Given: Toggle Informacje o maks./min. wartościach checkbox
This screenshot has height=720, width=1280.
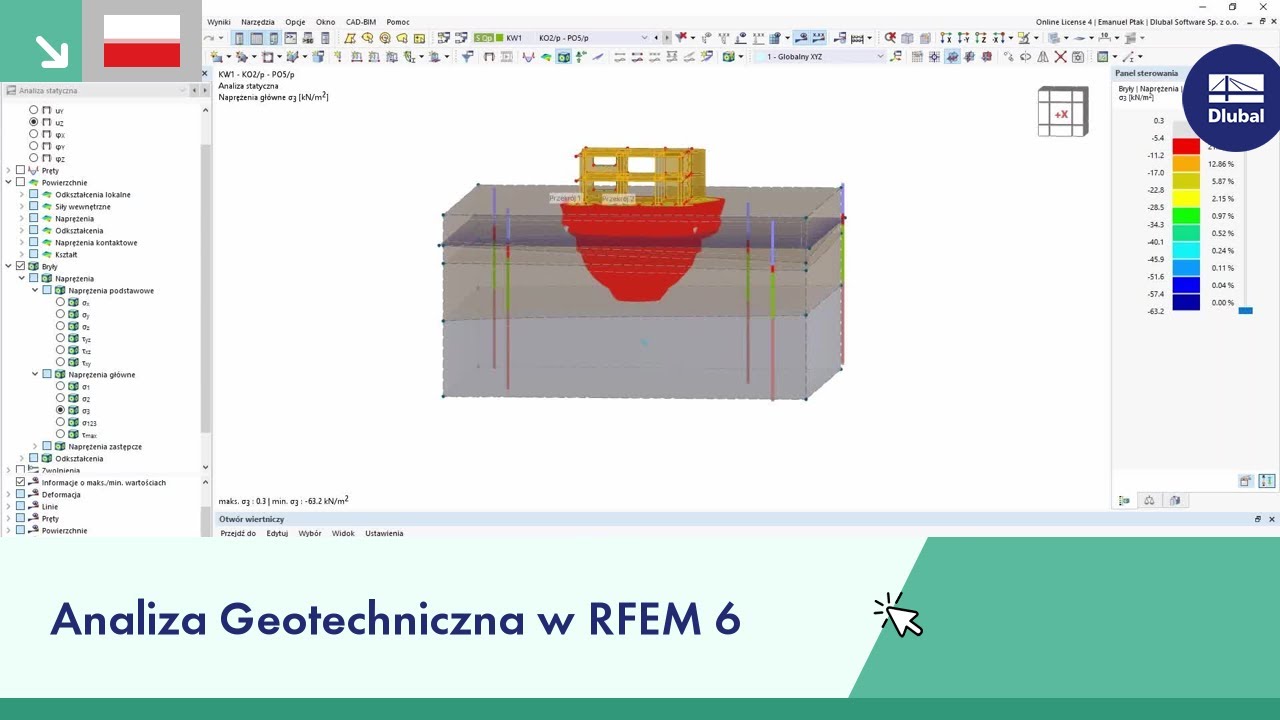Looking at the screenshot, I should point(20,482).
